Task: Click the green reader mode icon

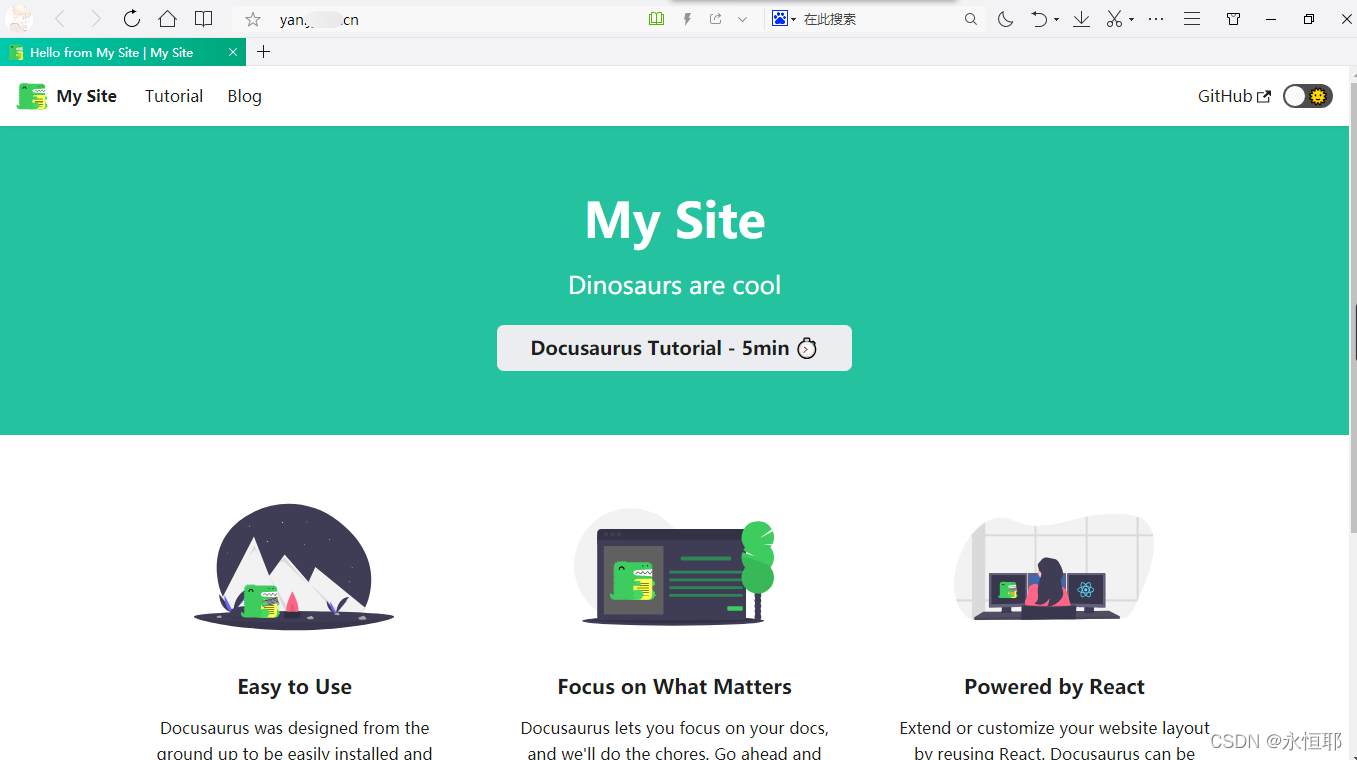Action: [x=656, y=19]
